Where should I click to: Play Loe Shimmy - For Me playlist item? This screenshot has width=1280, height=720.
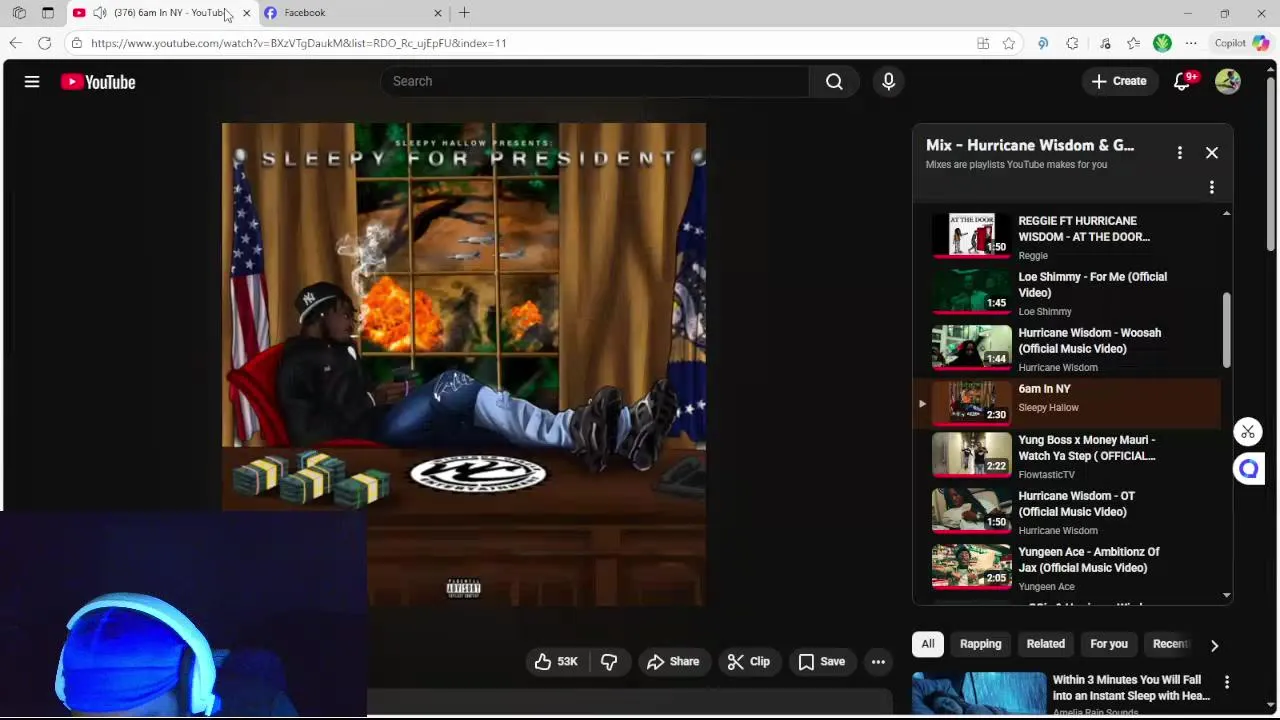[1066, 293]
